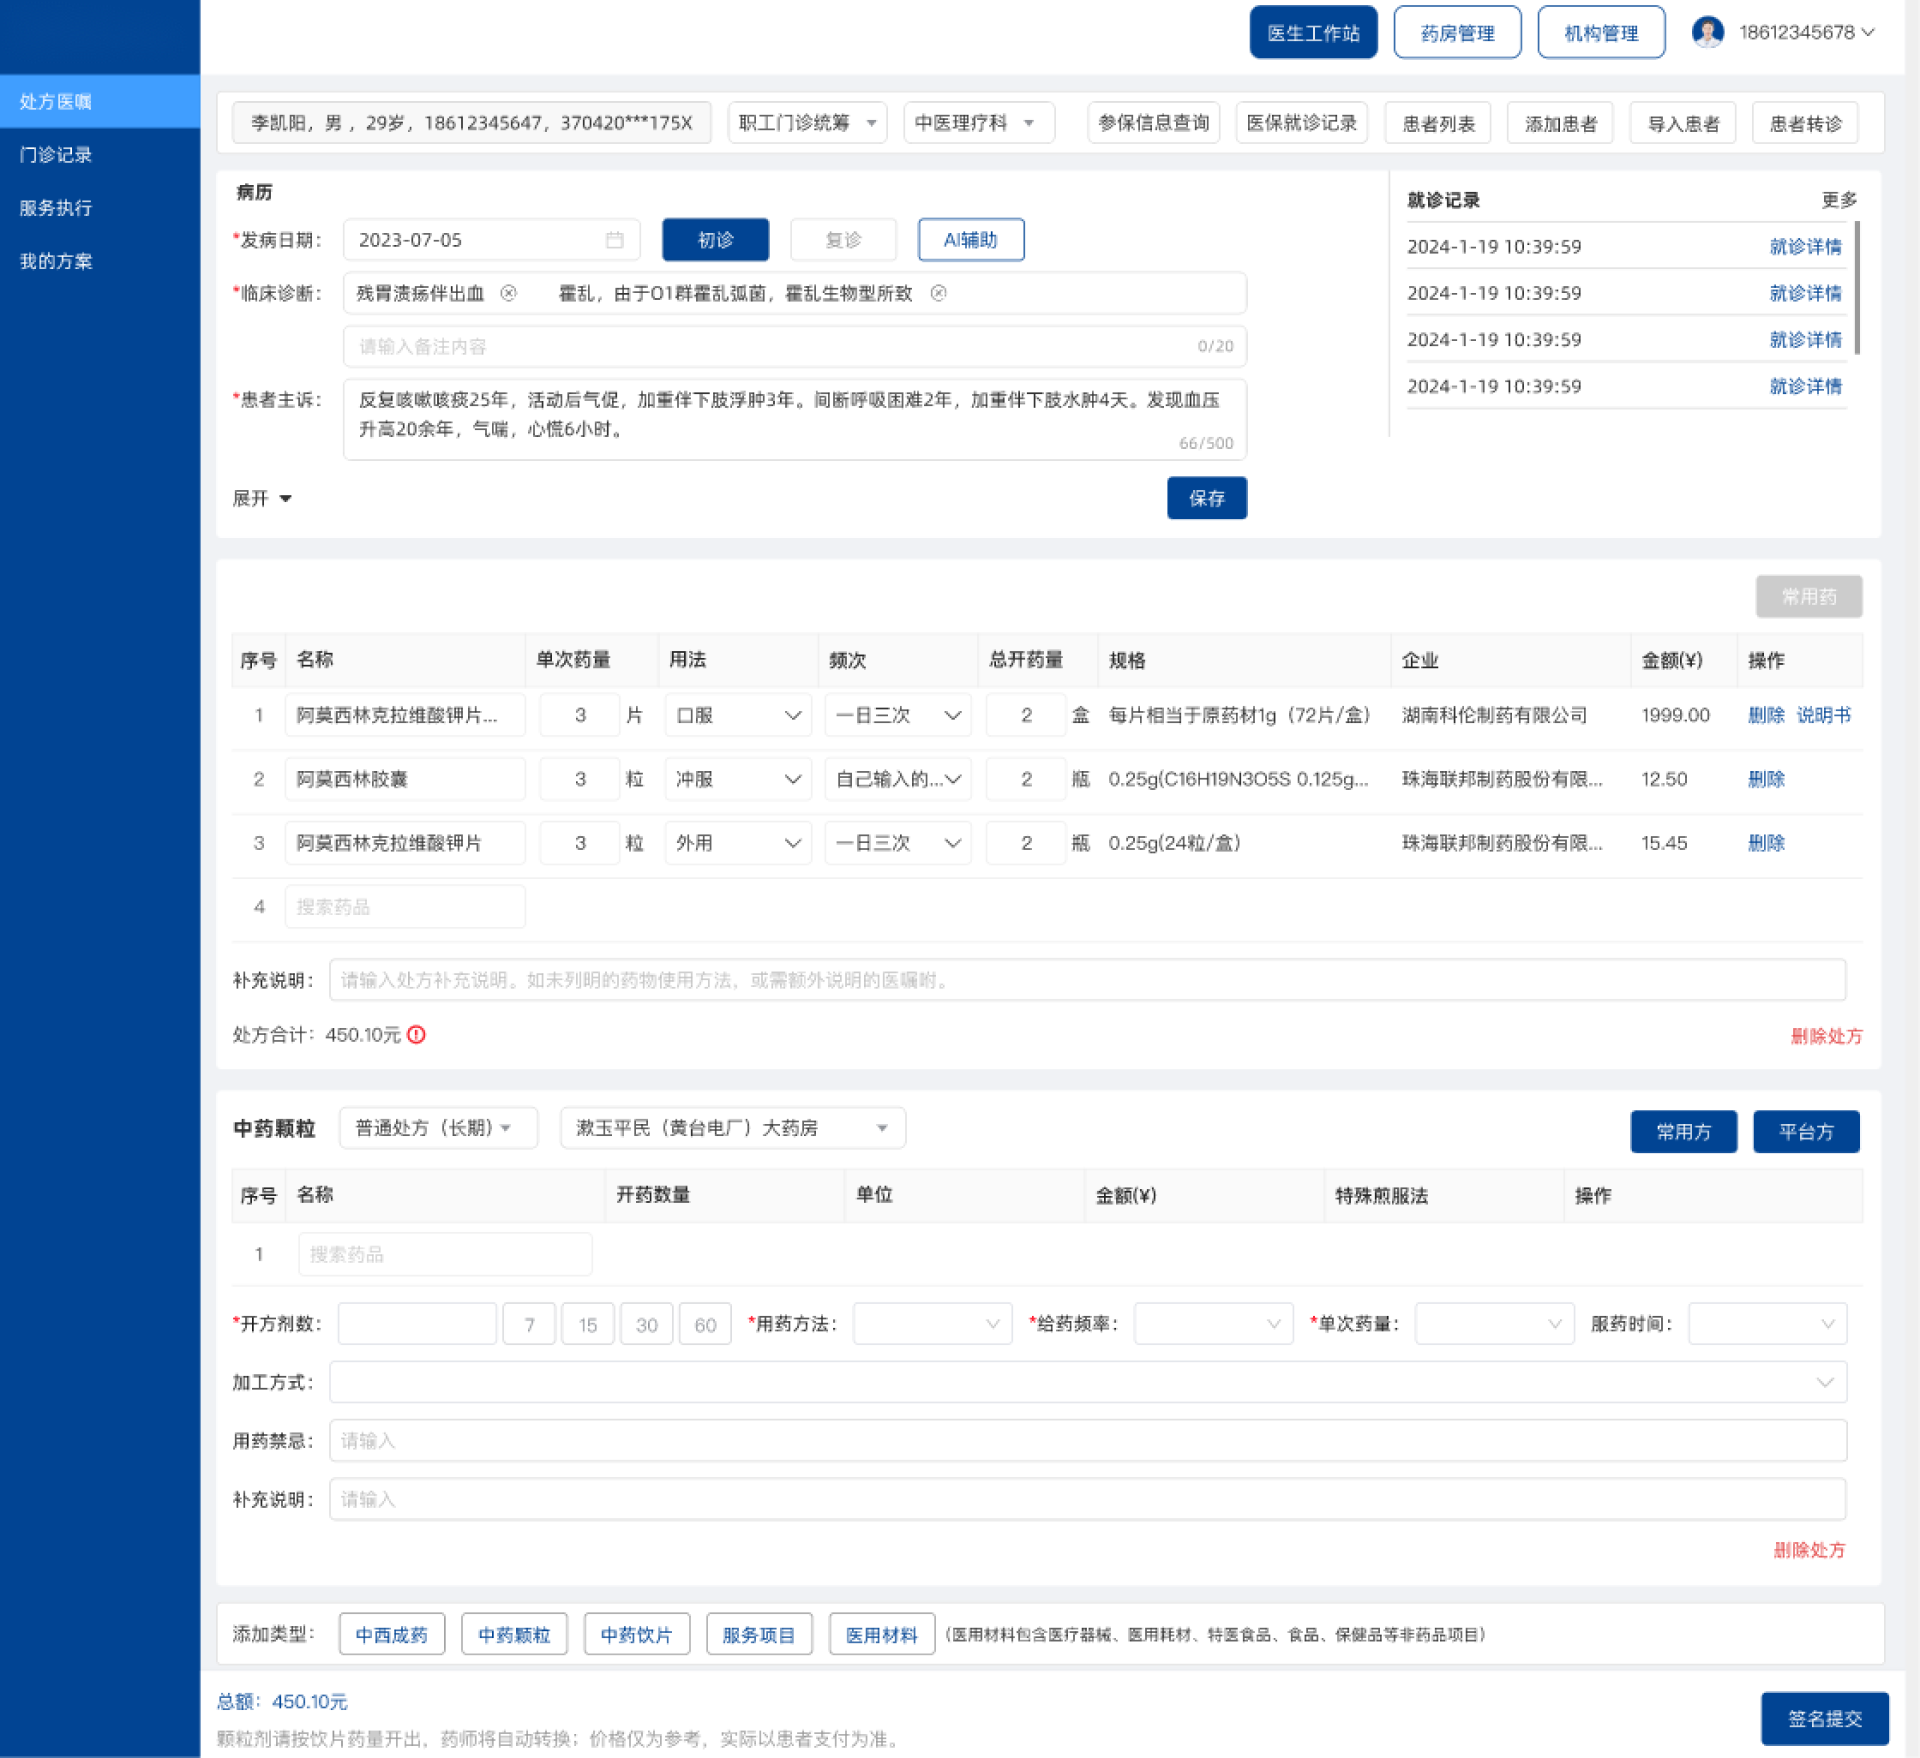Click red warning icon beside 处方合计
The image size is (1920, 1758).
tap(417, 1035)
